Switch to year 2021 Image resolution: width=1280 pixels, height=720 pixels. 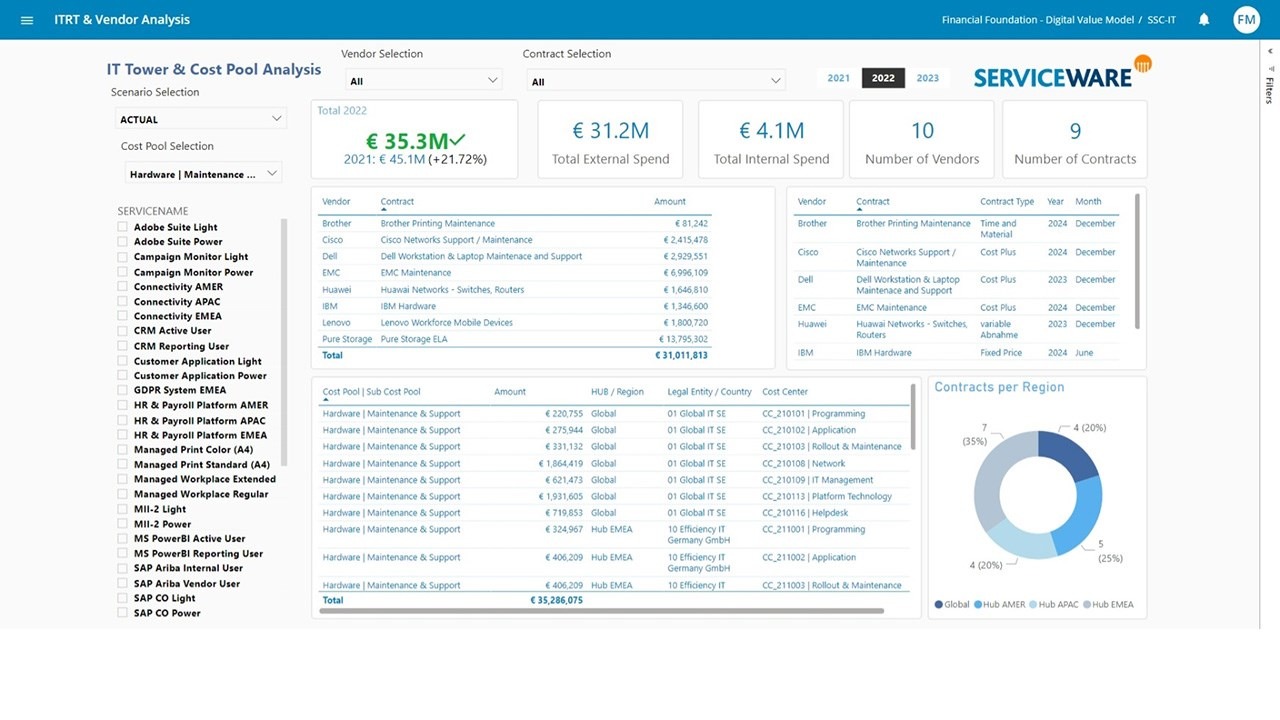(839, 78)
